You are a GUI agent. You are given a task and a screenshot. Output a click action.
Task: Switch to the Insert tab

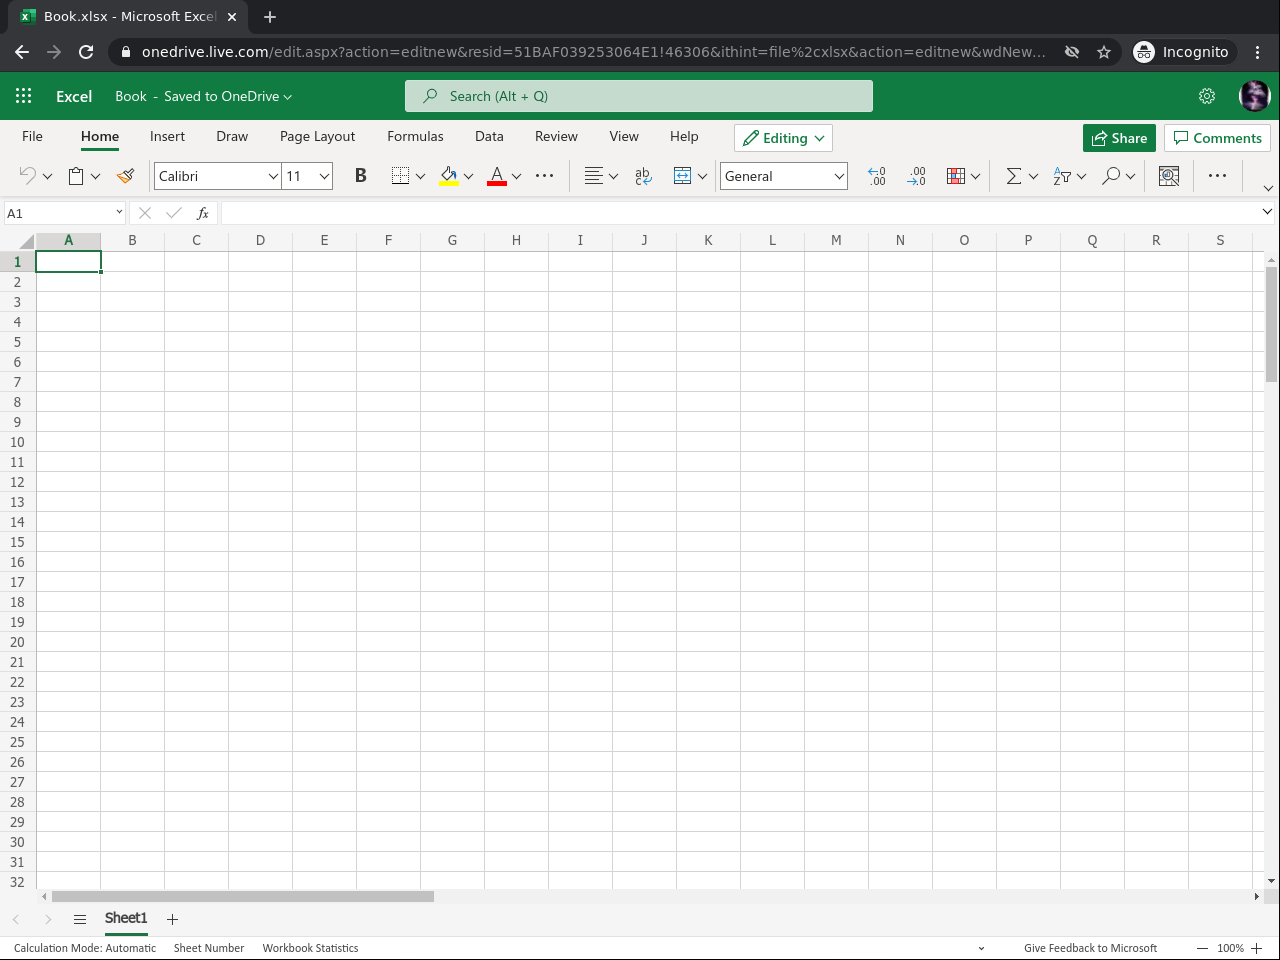click(167, 137)
